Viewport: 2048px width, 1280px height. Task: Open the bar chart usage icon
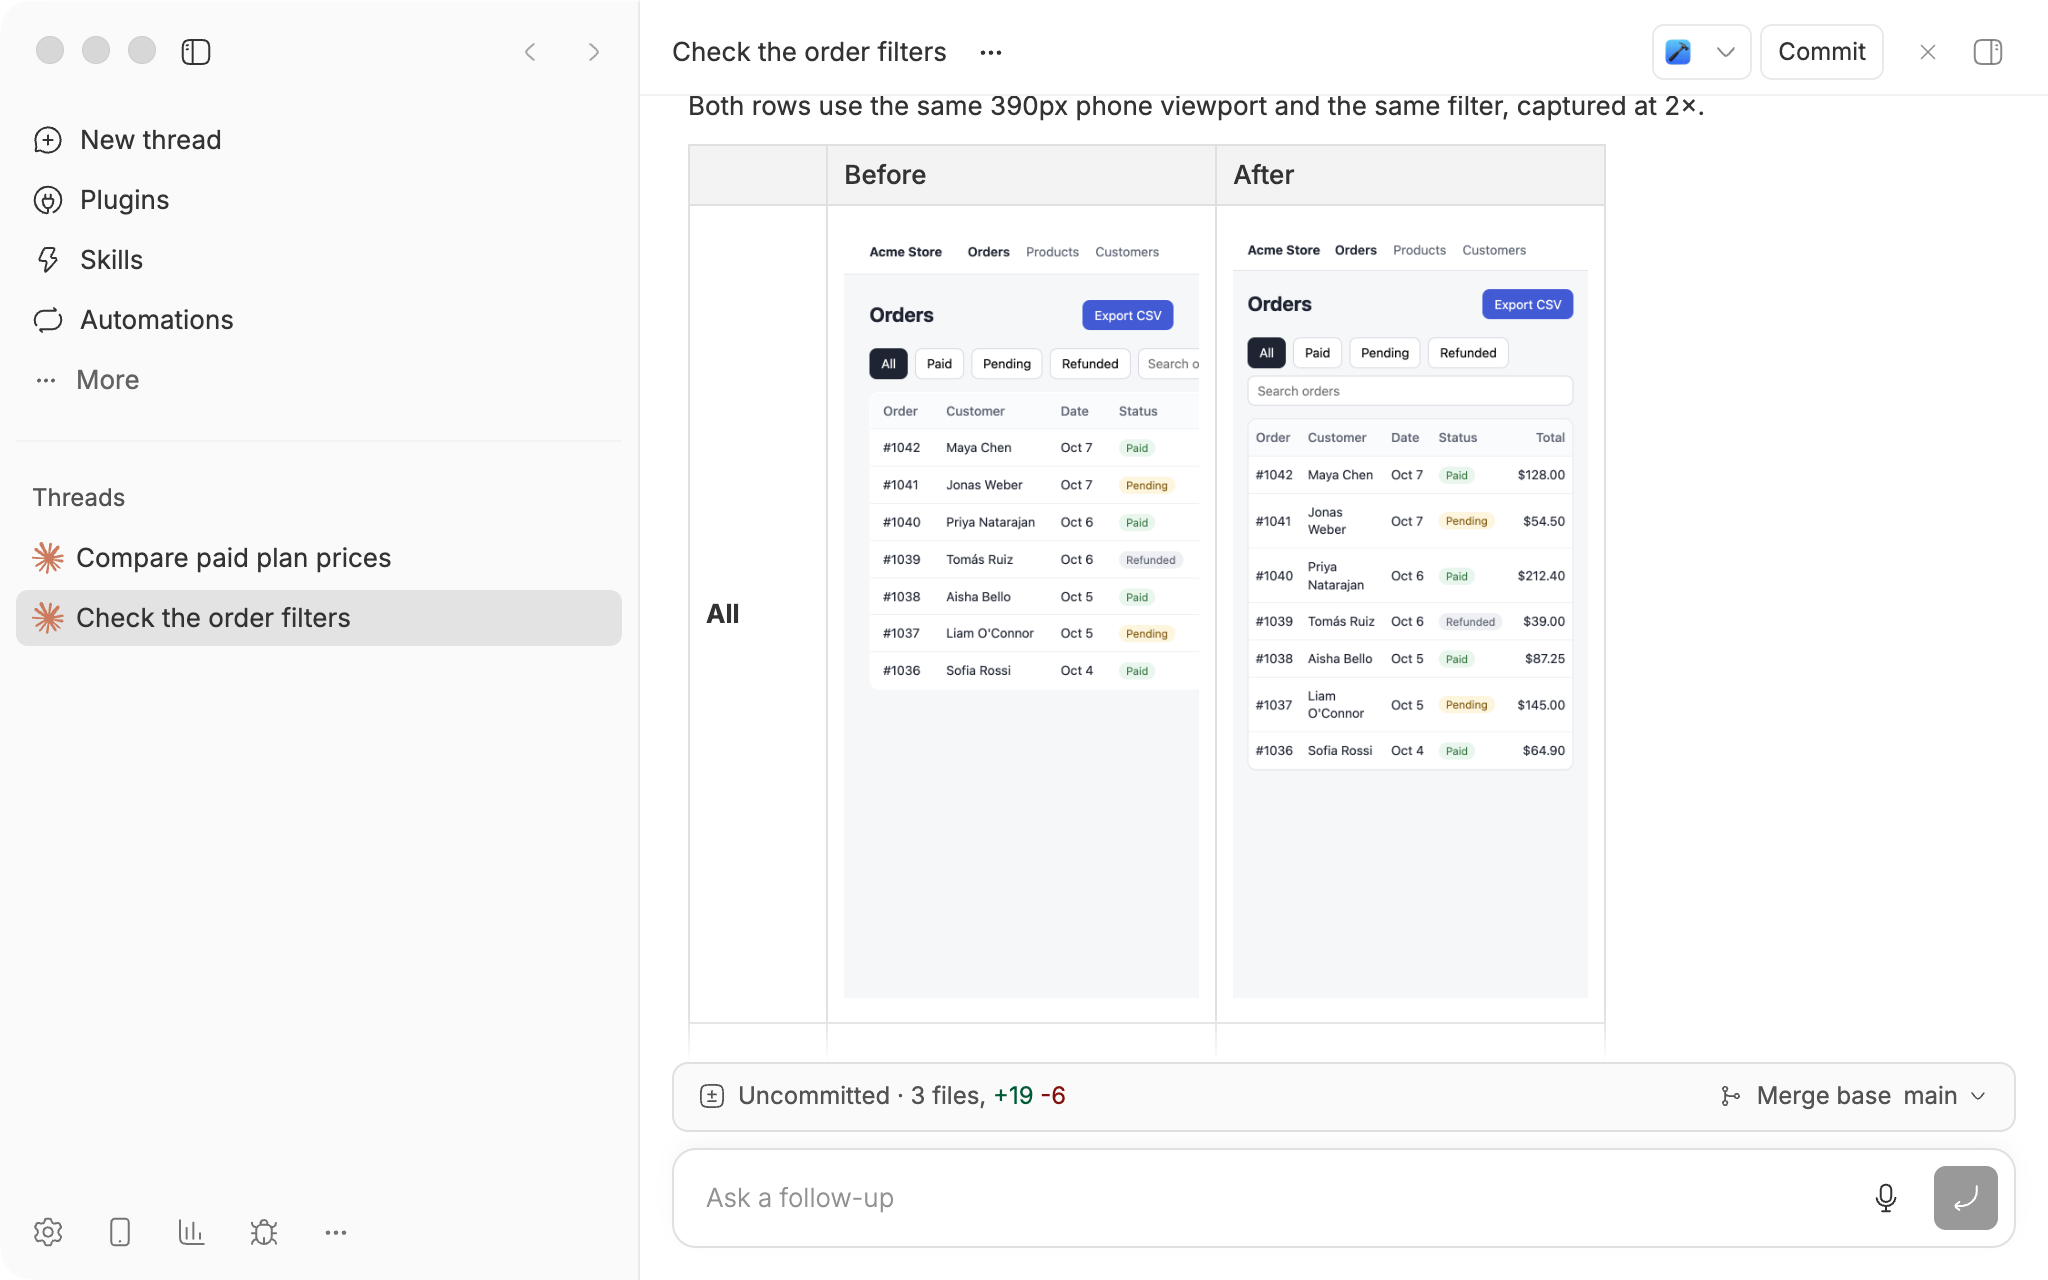tap(191, 1232)
